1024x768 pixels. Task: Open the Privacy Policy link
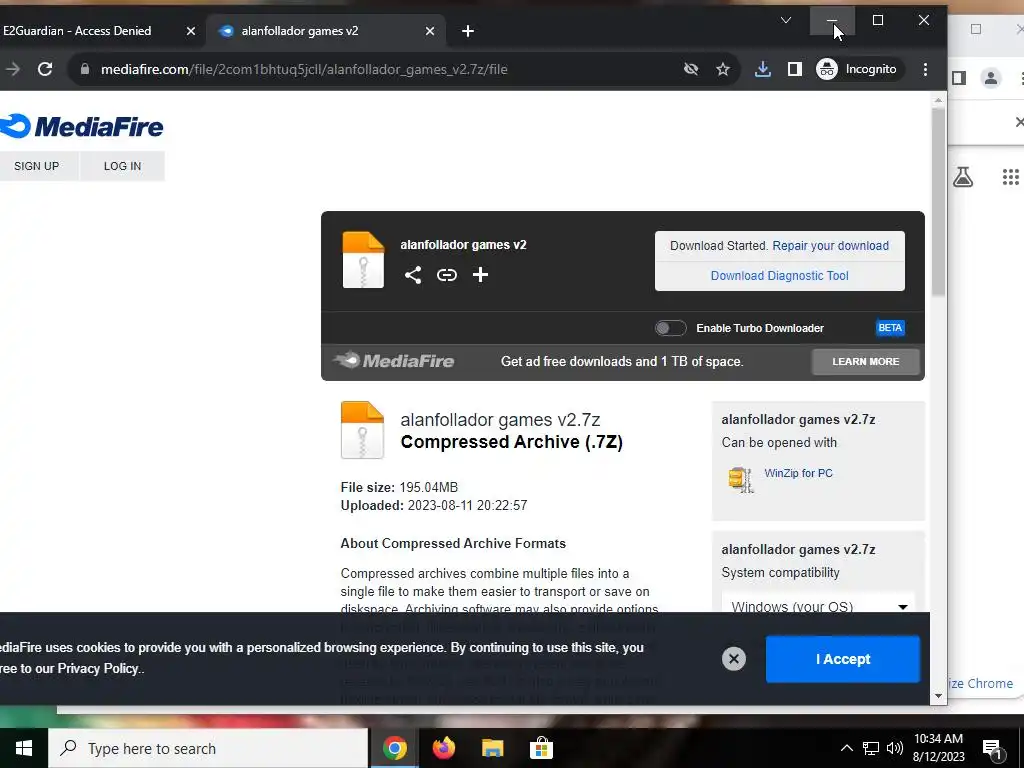(x=98, y=669)
